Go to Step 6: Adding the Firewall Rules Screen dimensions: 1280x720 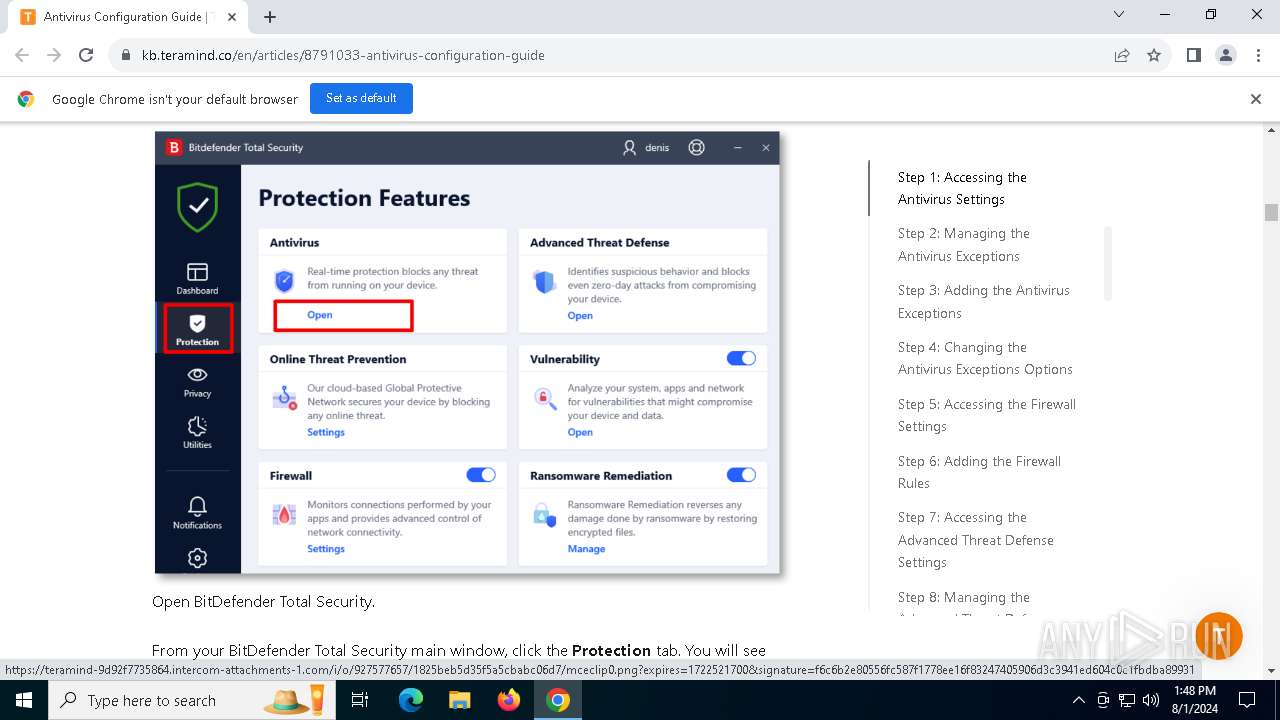click(x=979, y=472)
